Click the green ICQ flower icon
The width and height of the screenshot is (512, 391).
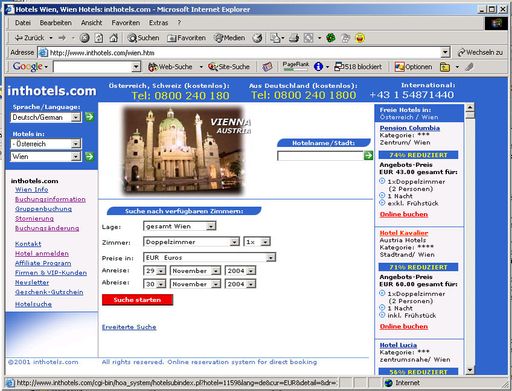pyautogui.click(x=331, y=38)
